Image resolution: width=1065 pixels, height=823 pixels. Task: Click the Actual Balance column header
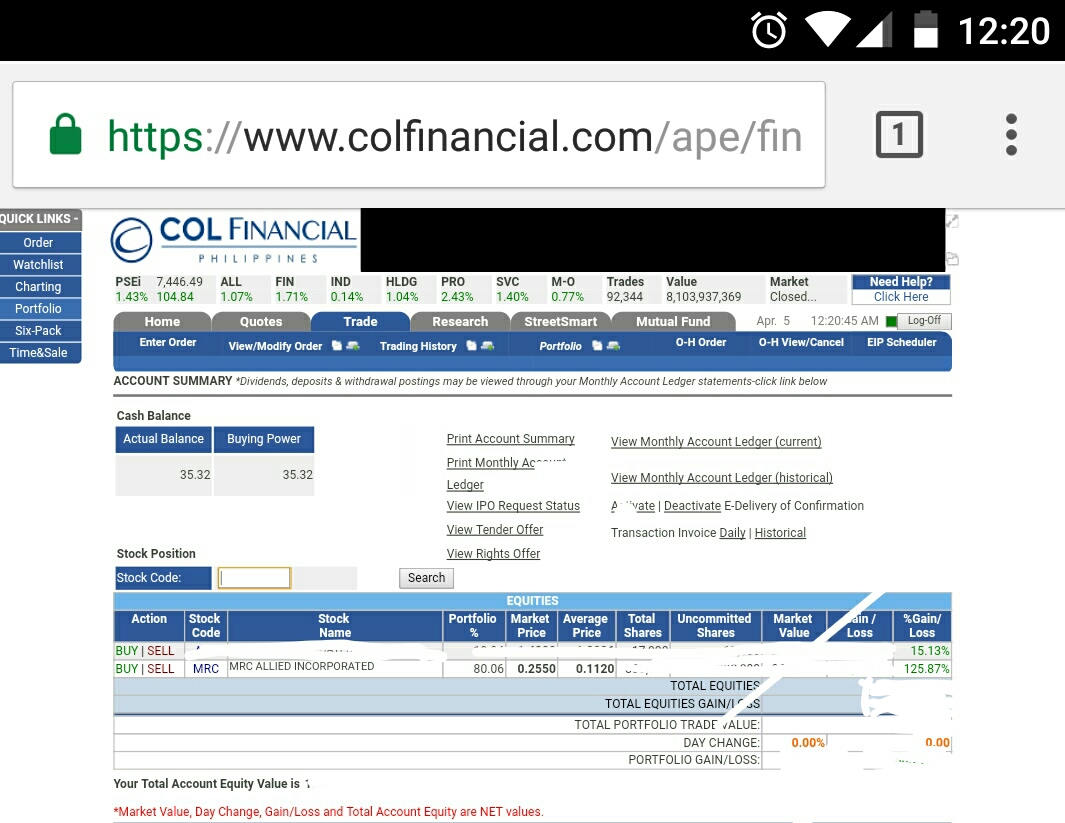[163, 439]
